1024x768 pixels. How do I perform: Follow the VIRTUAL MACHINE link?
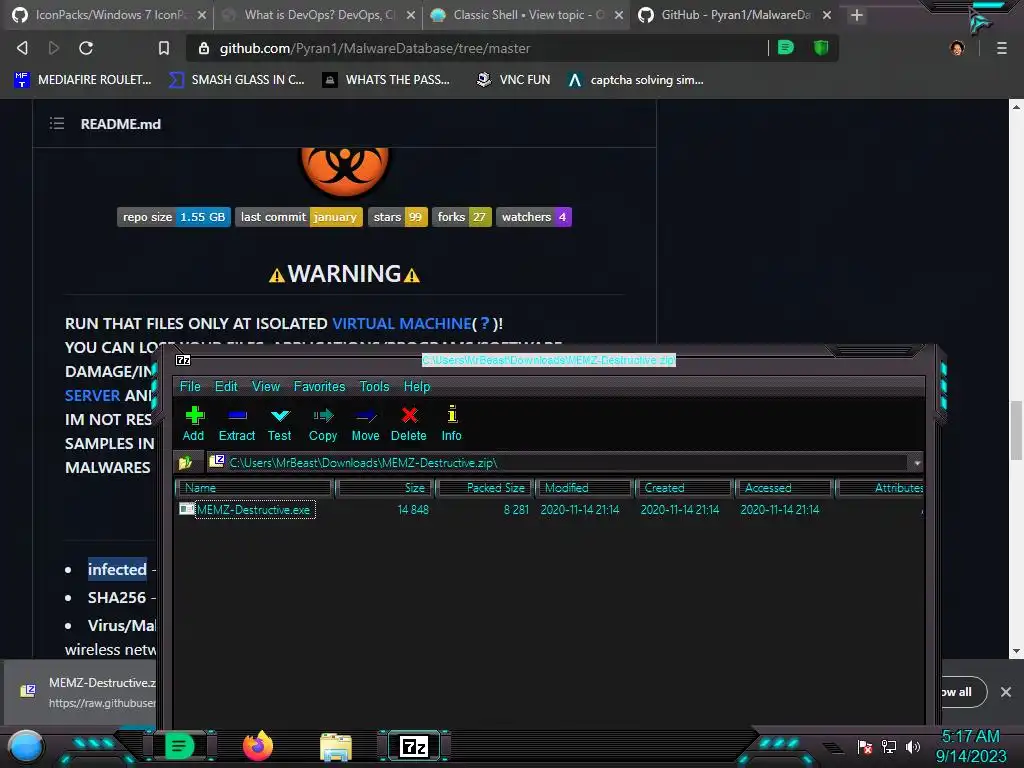coord(402,323)
